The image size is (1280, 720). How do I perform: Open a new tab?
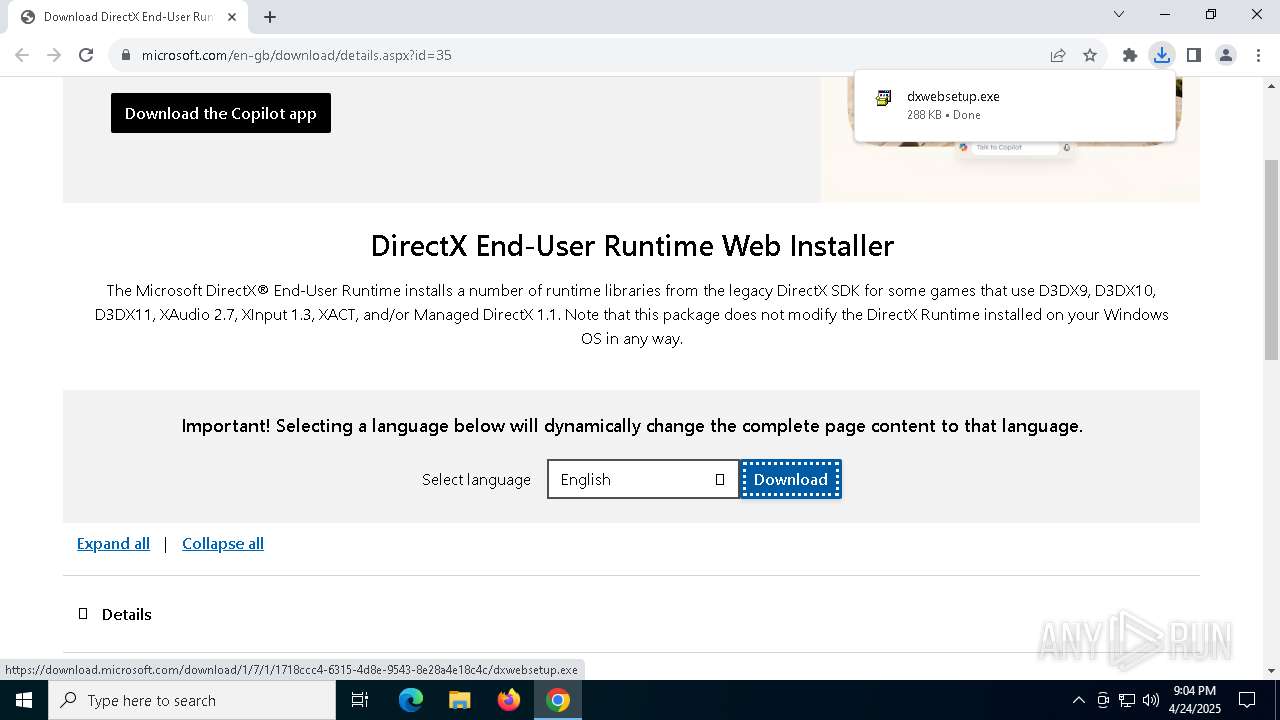[x=270, y=17]
